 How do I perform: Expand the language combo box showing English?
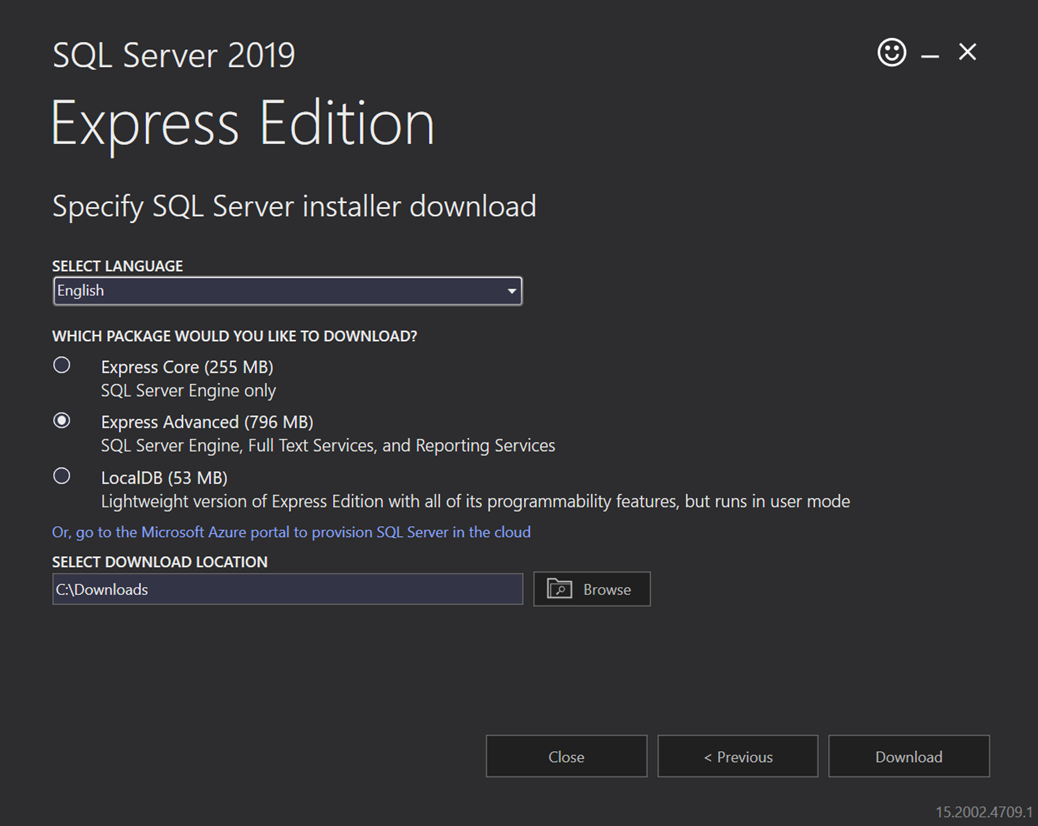(287, 290)
